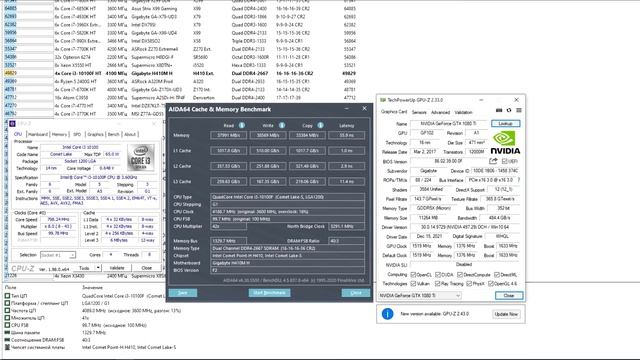Image resolution: width=640 pixels, height=360 pixels.
Task: Toggle the CPU FSB checkbox in AIDA64 list
Action: pos(7,325)
